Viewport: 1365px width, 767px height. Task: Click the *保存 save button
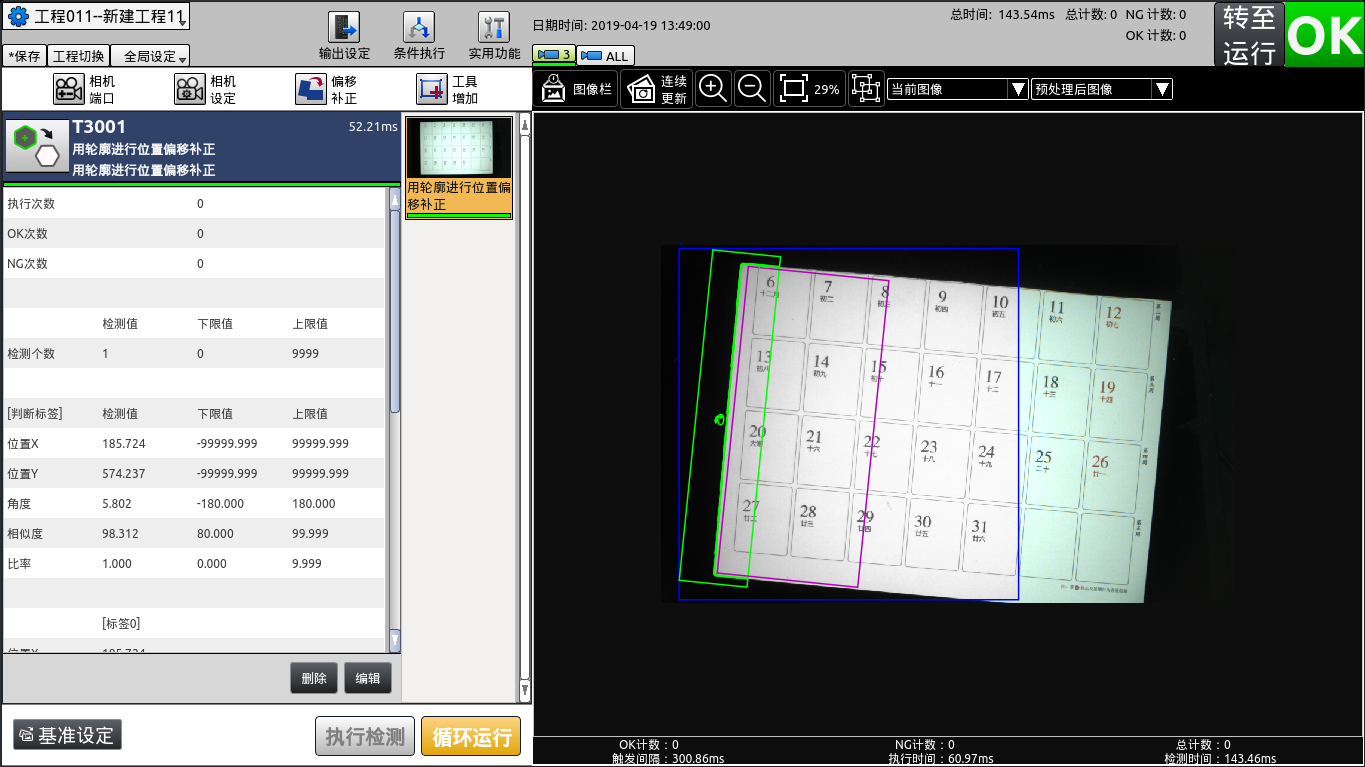[24, 57]
